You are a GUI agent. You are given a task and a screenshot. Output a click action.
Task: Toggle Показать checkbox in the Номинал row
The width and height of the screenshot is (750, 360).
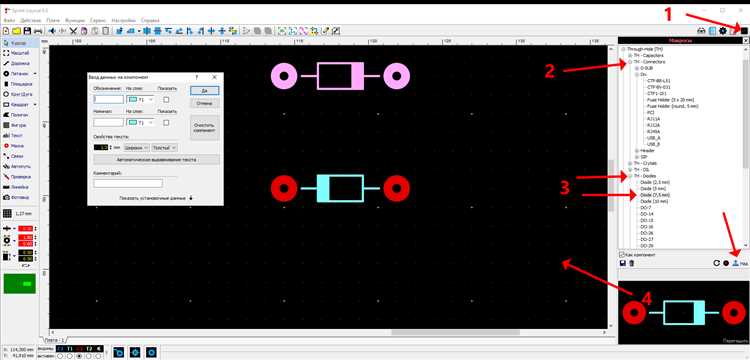pyautogui.click(x=166, y=122)
